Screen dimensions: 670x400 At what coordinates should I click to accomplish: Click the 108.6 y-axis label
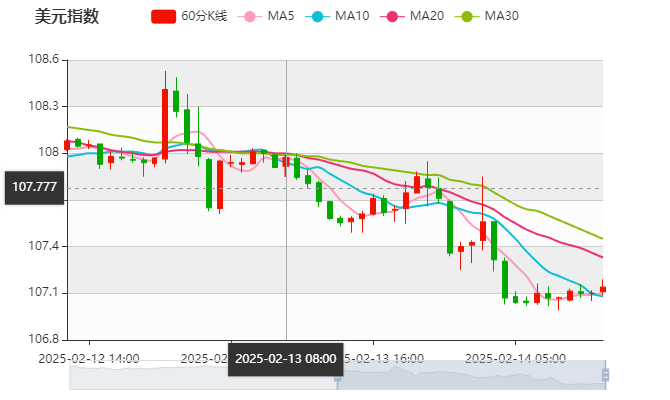tap(47, 60)
